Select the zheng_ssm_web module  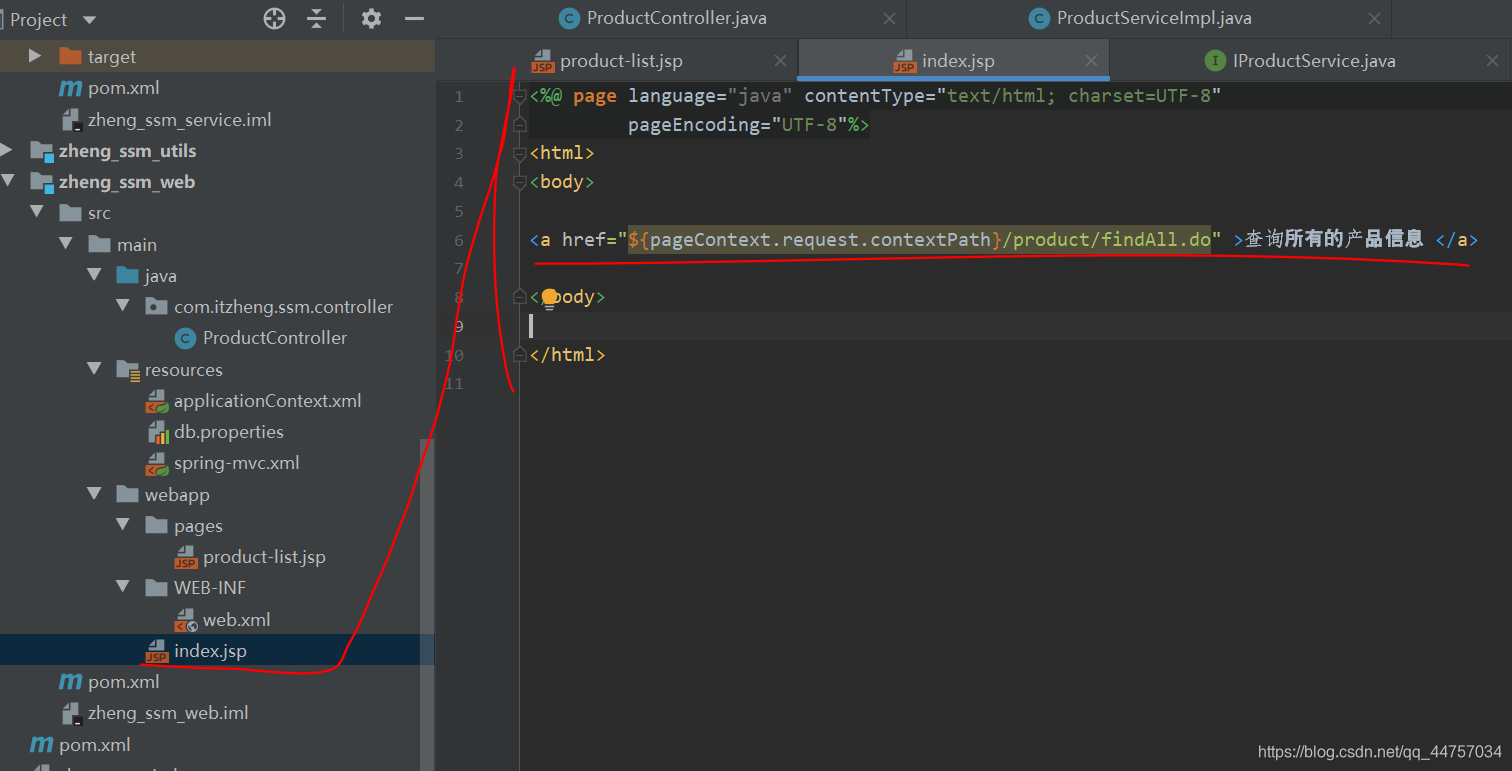click(x=127, y=182)
